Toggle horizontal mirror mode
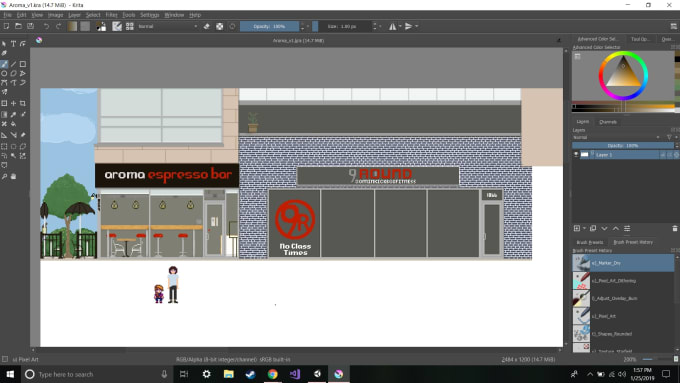The height and width of the screenshot is (383, 680). point(392,26)
